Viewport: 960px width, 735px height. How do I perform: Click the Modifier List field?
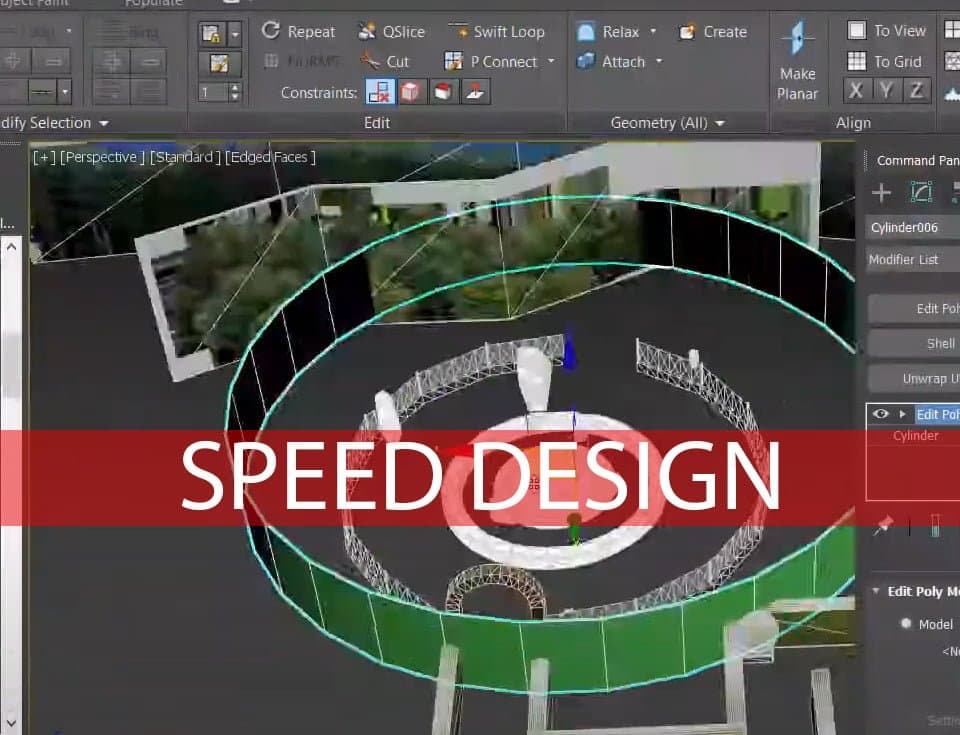click(913, 259)
